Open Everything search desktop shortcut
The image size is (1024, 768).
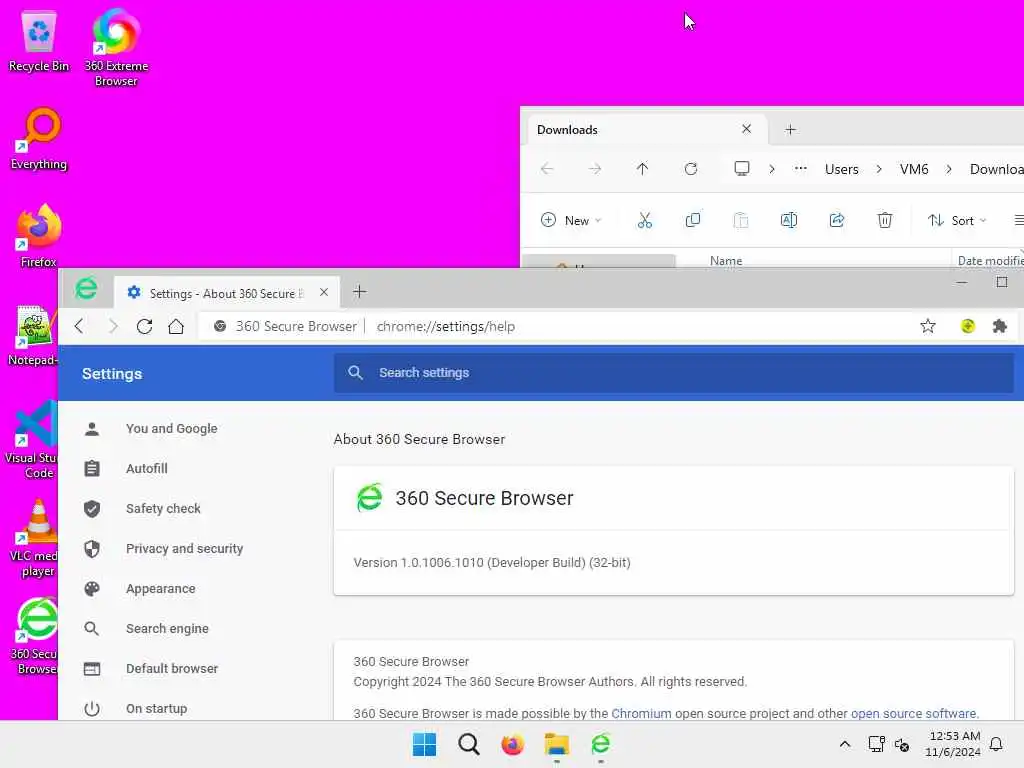[39, 139]
